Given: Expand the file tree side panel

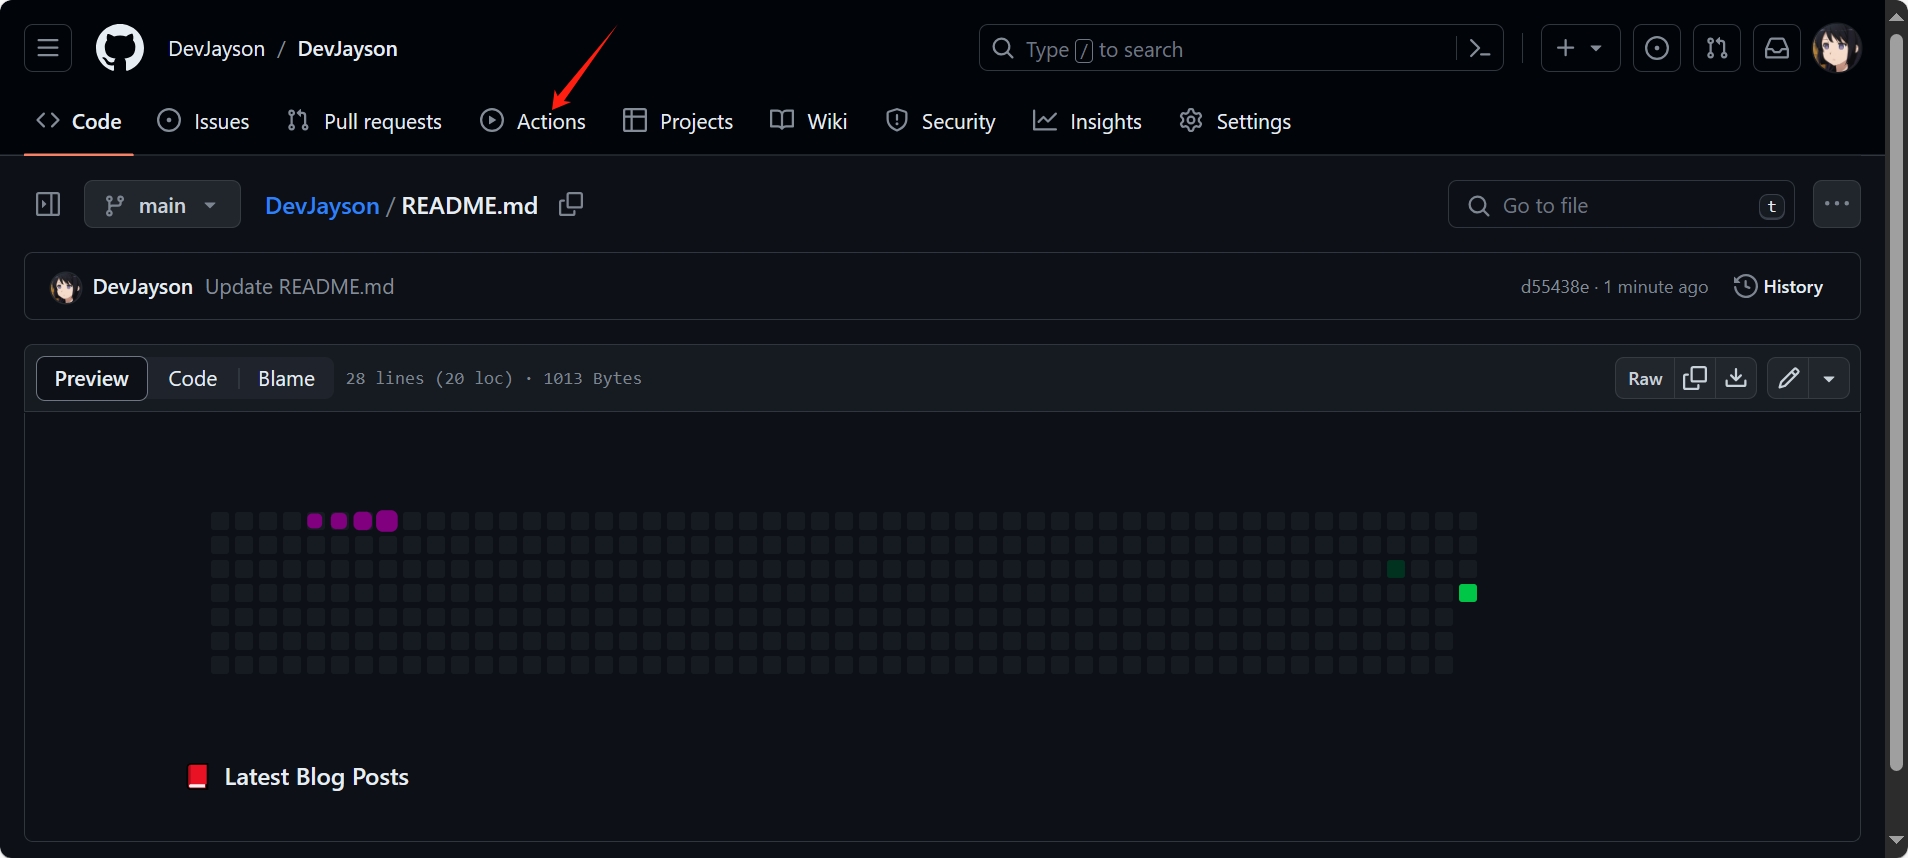Looking at the screenshot, I should (x=48, y=204).
